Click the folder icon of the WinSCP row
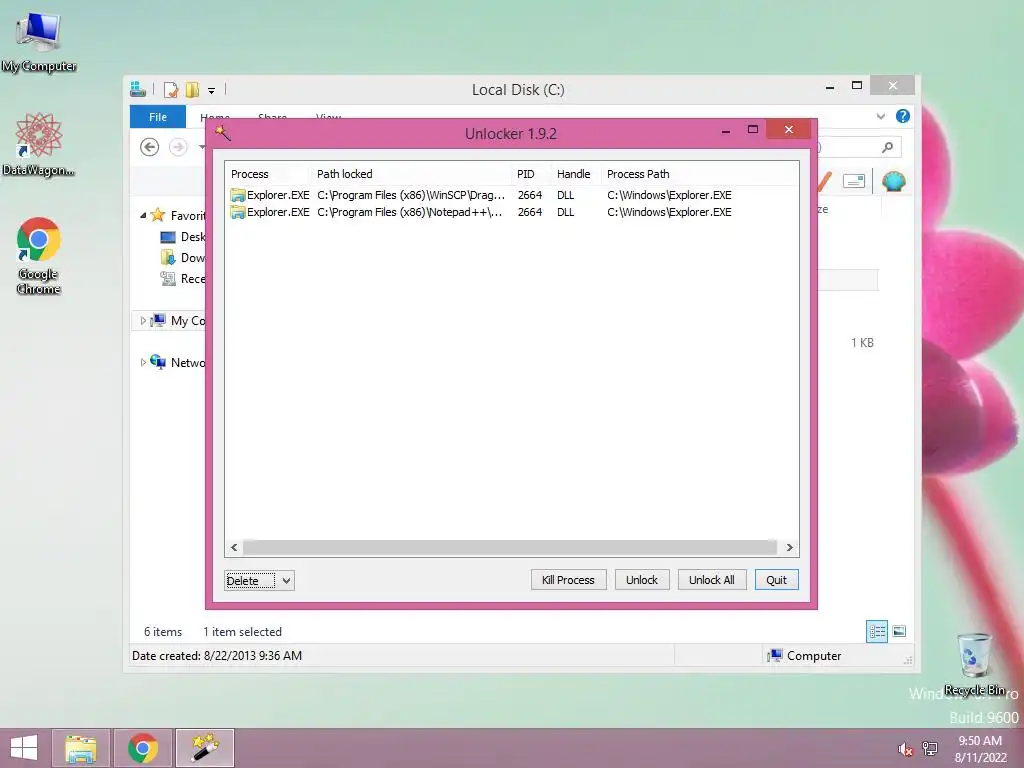The image size is (1024, 768). [x=238, y=195]
